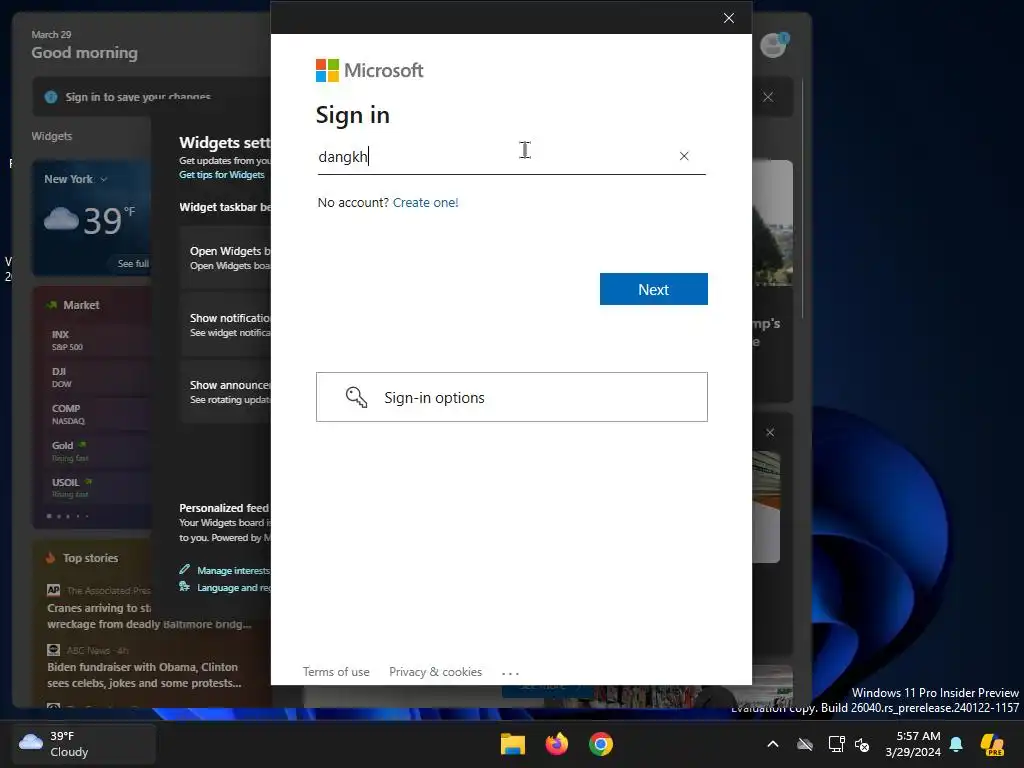Click the Open Widgets board setting card
Screen dimensions: 1024x768
point(226,258)
